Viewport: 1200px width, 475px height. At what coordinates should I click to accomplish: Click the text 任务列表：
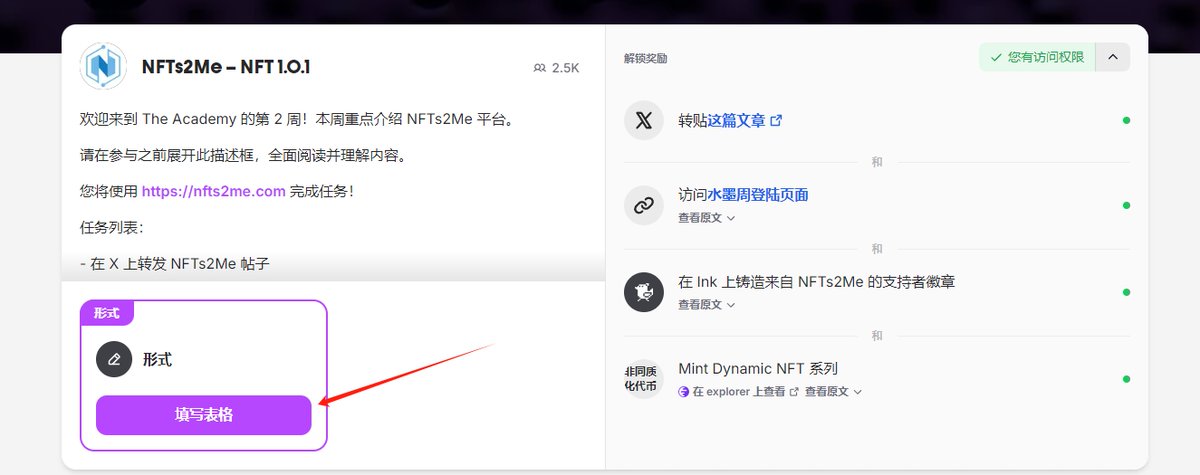coord(112,227)
